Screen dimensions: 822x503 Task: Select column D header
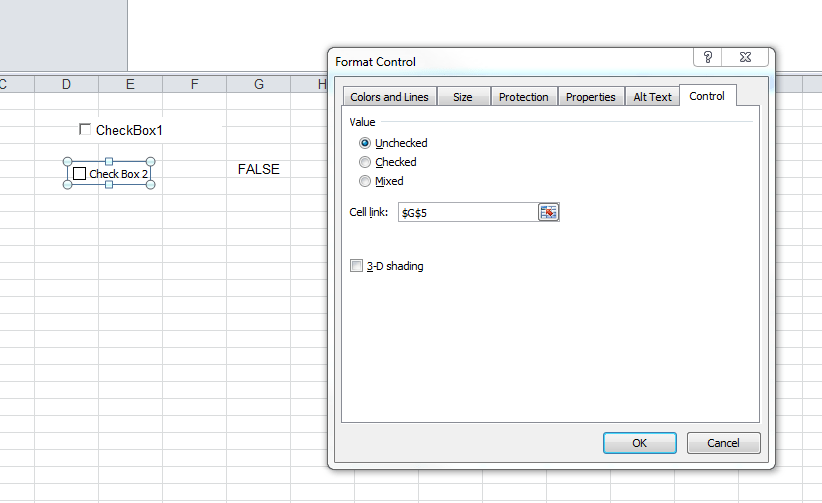[67, 84]
